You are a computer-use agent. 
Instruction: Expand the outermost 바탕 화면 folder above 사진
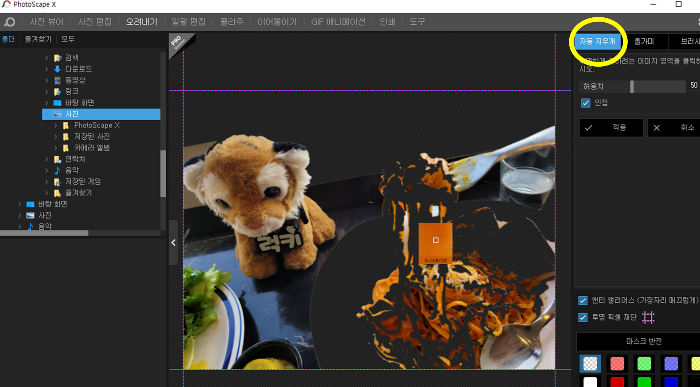[x=20, y=204]
